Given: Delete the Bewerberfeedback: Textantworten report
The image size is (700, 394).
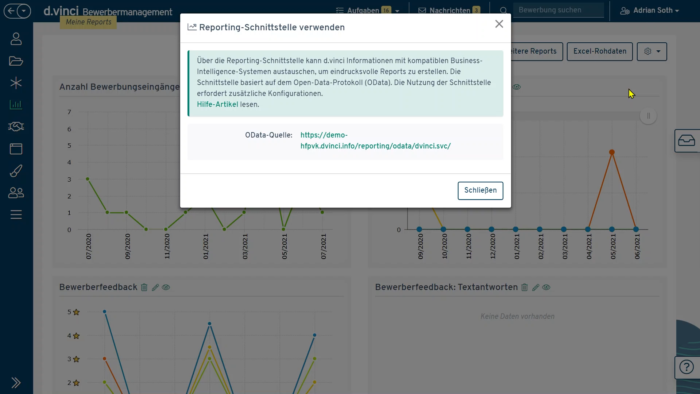Looking at the screenshot, I should [x=525, y=287].
